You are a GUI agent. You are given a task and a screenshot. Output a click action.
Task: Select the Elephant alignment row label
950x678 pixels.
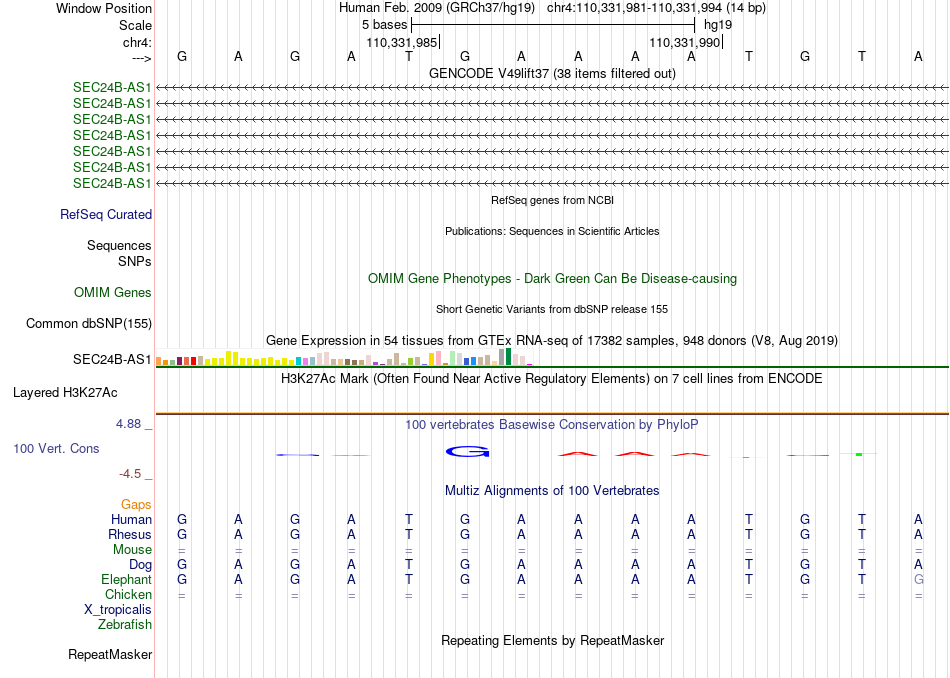tap(127, 580)
